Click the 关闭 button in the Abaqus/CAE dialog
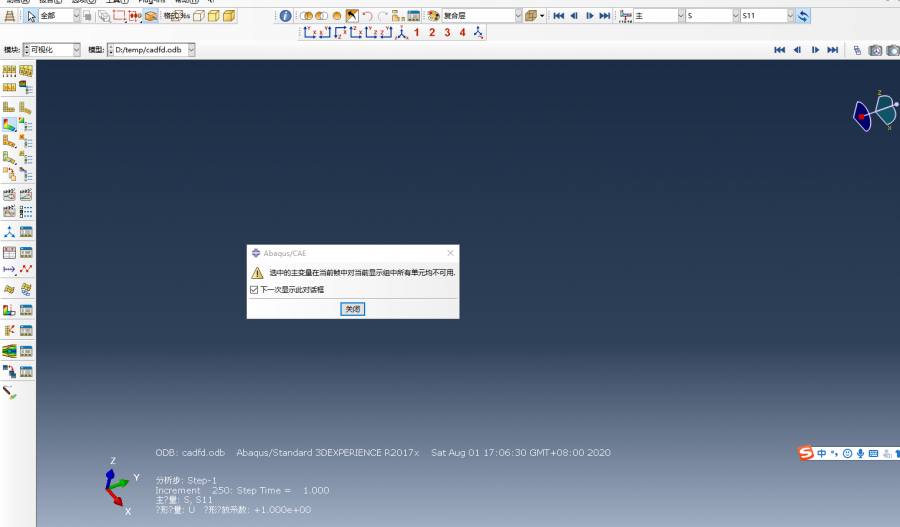The height and width of the screenshot is (527, 900). coord(352,309)
